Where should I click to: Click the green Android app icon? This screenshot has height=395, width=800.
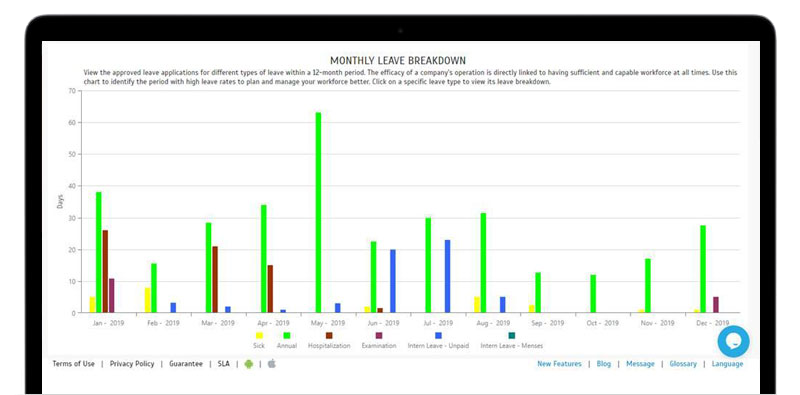pyautogui.click(x=248, y=364)
